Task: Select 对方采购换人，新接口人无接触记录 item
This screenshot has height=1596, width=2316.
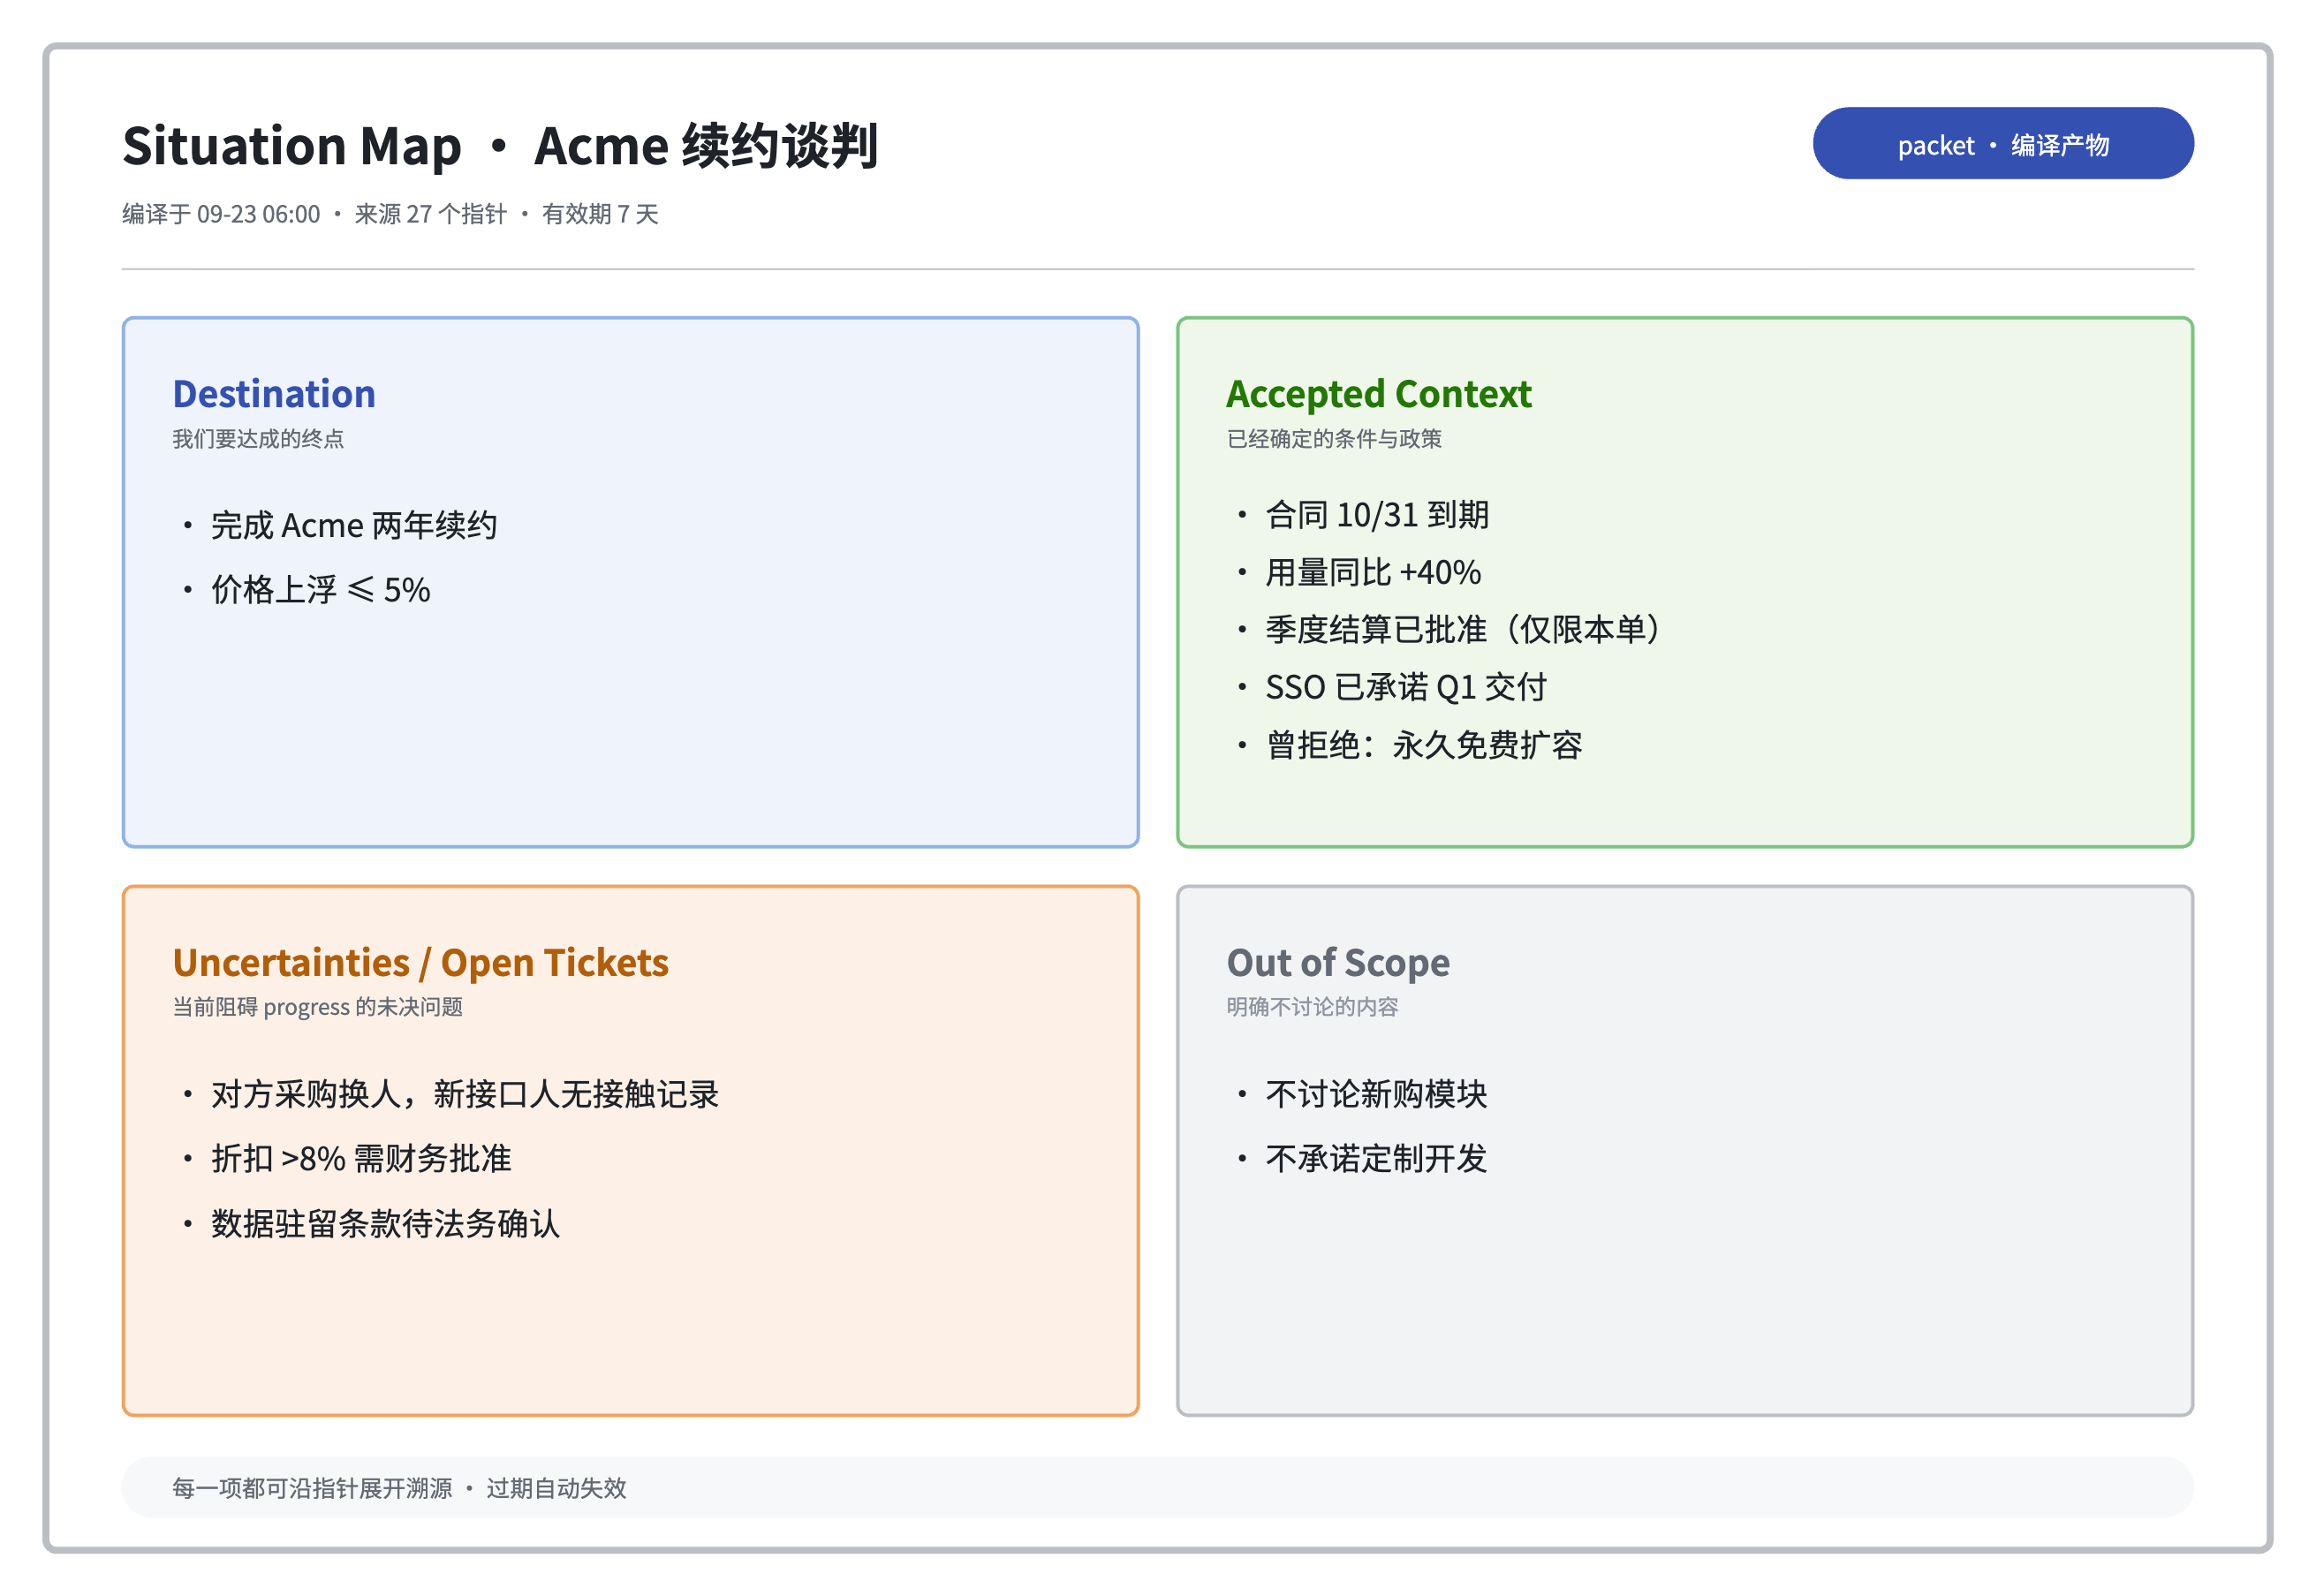Action: click(x=465, y=1094)
